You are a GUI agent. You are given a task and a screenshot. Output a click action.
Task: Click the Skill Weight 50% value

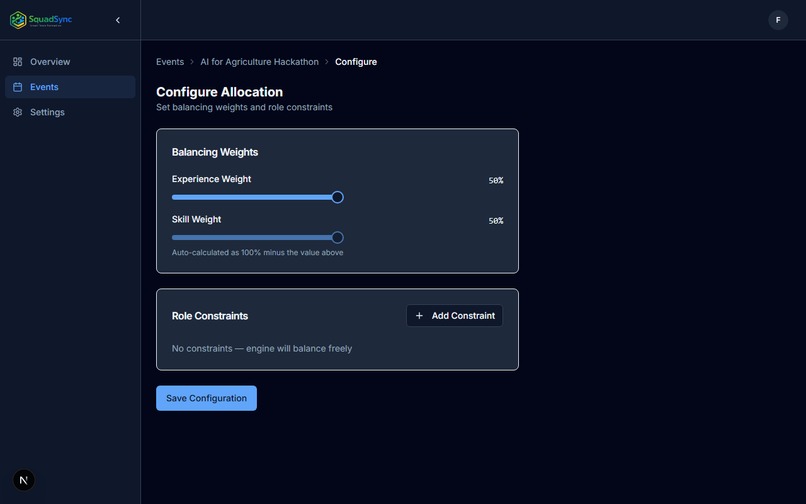click(x=496, y=221)
